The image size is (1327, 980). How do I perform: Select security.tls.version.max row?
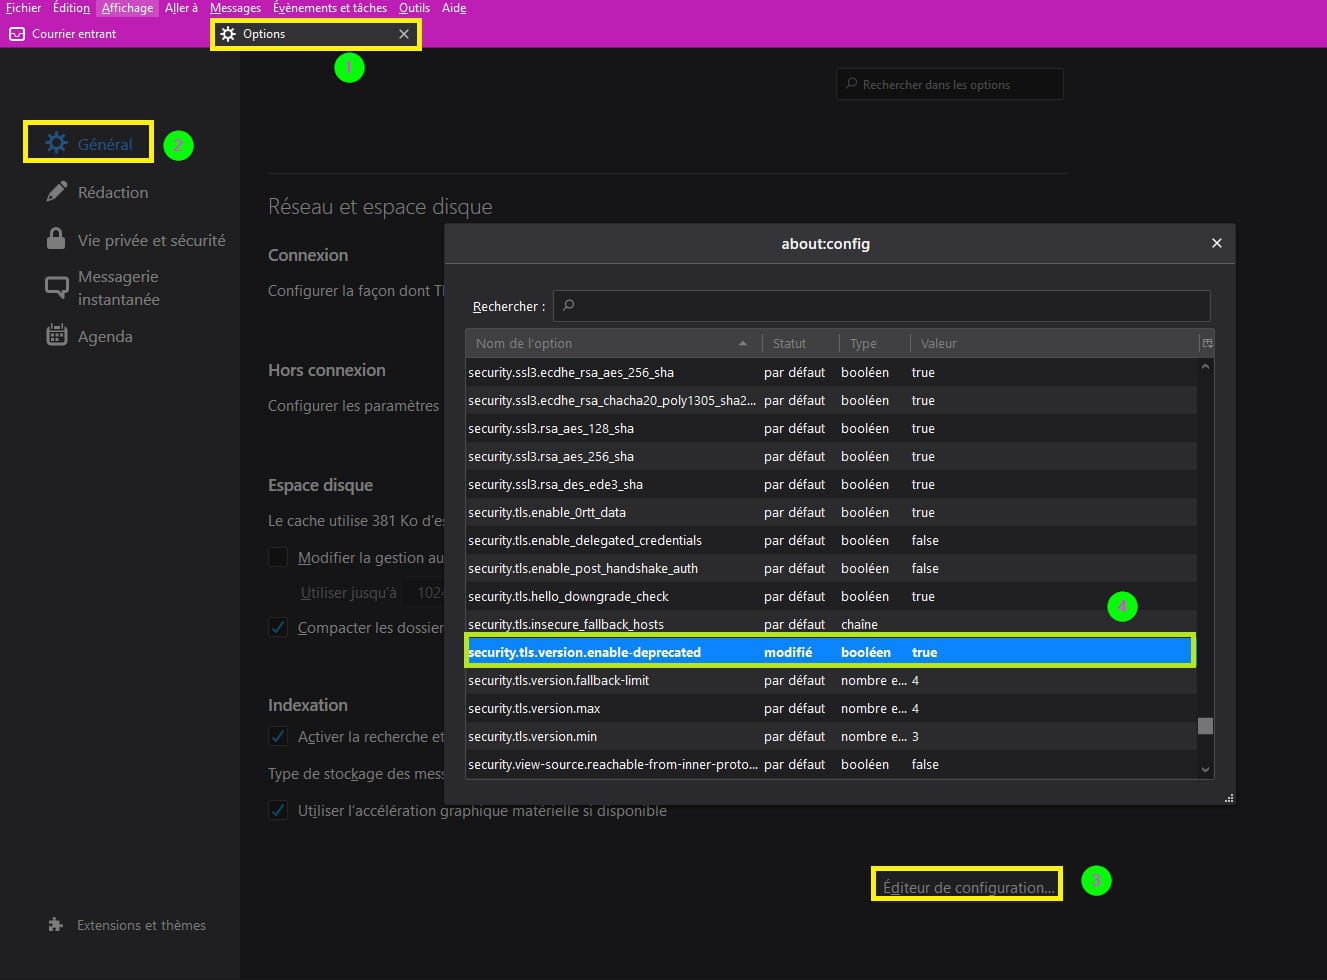coord(831,708)
